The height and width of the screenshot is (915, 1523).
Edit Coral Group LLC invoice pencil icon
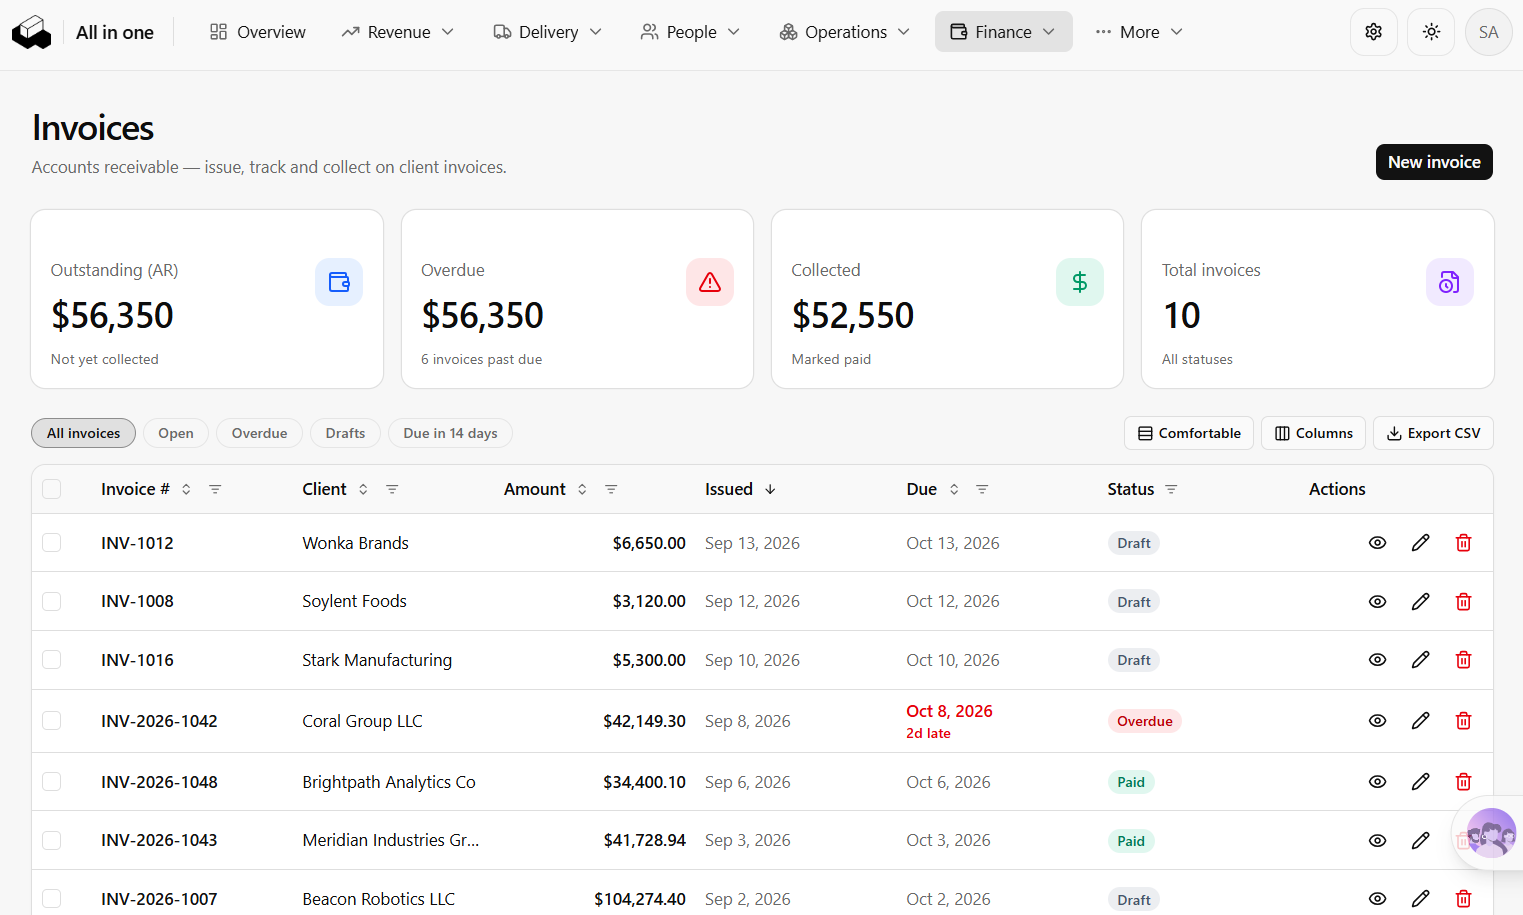coord(1420,721)
